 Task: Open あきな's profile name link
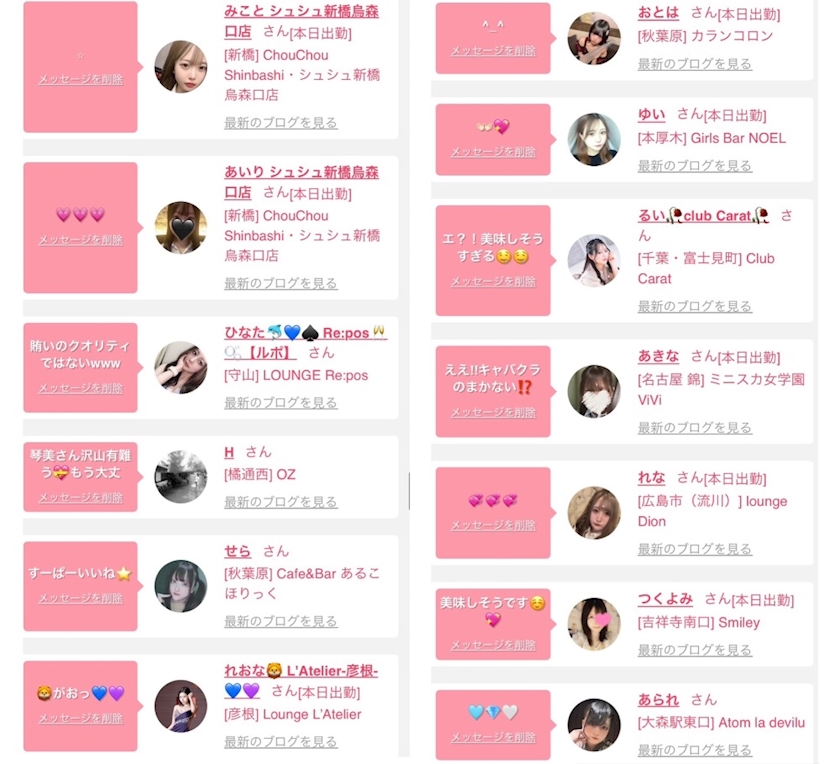pos(658,356)
